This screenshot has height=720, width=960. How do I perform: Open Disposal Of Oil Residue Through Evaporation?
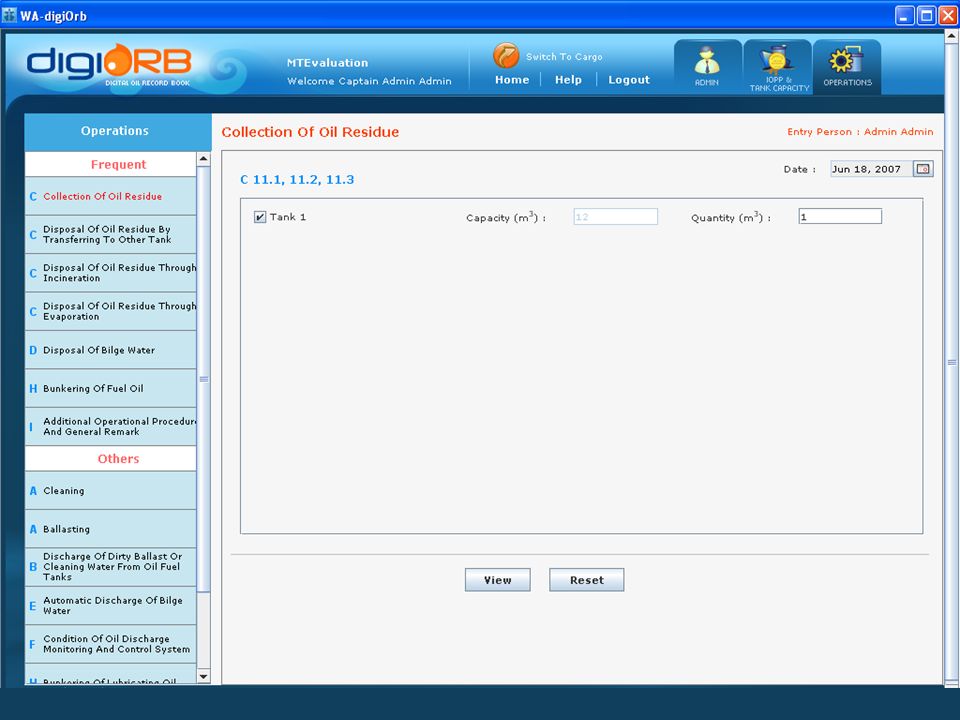pyautogui.click(x=111, y=312)
